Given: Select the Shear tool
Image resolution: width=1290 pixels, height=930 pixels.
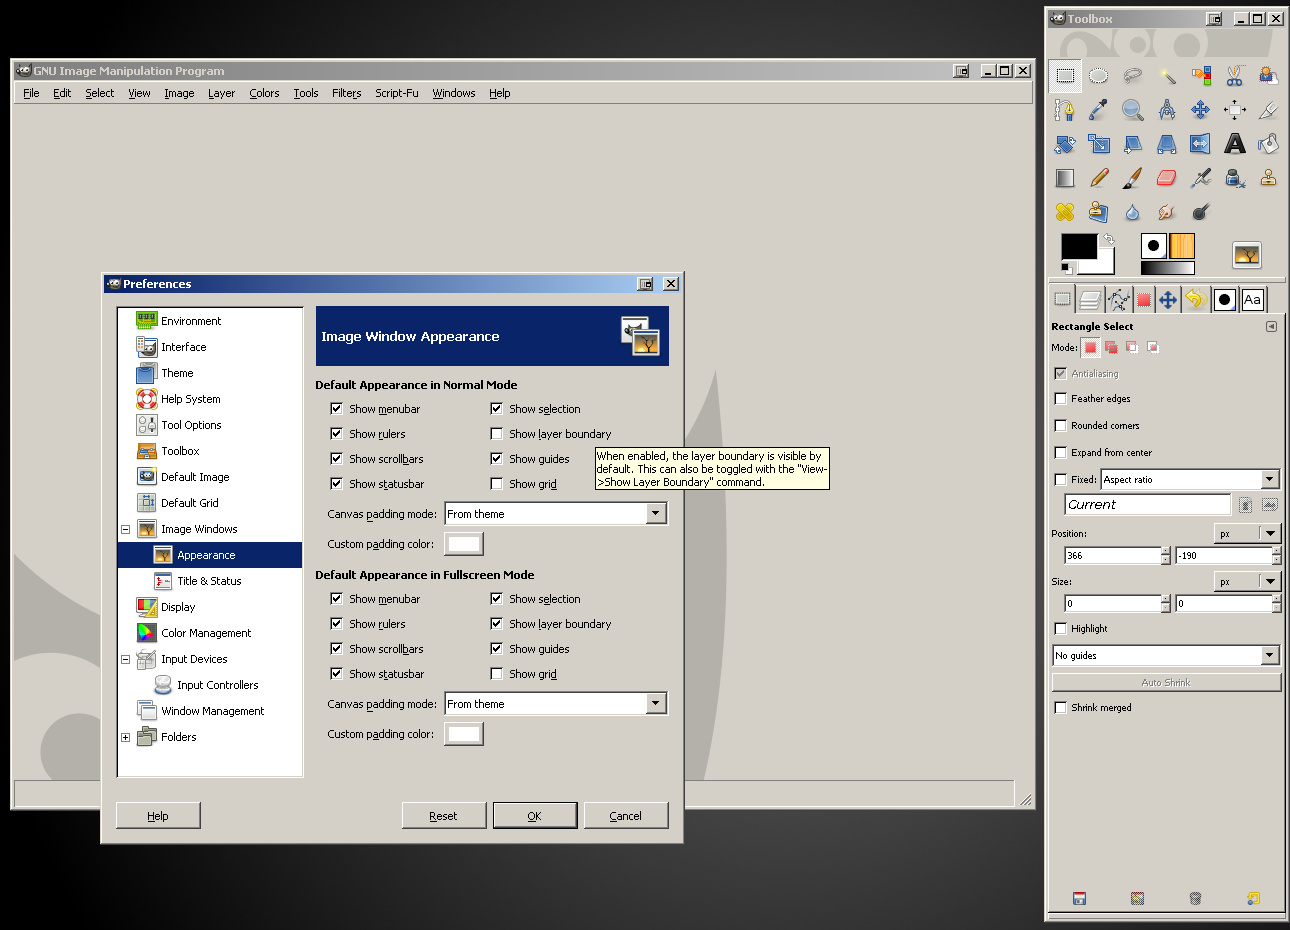Looking at the screenshot, I should click(x=1133, y=144).
